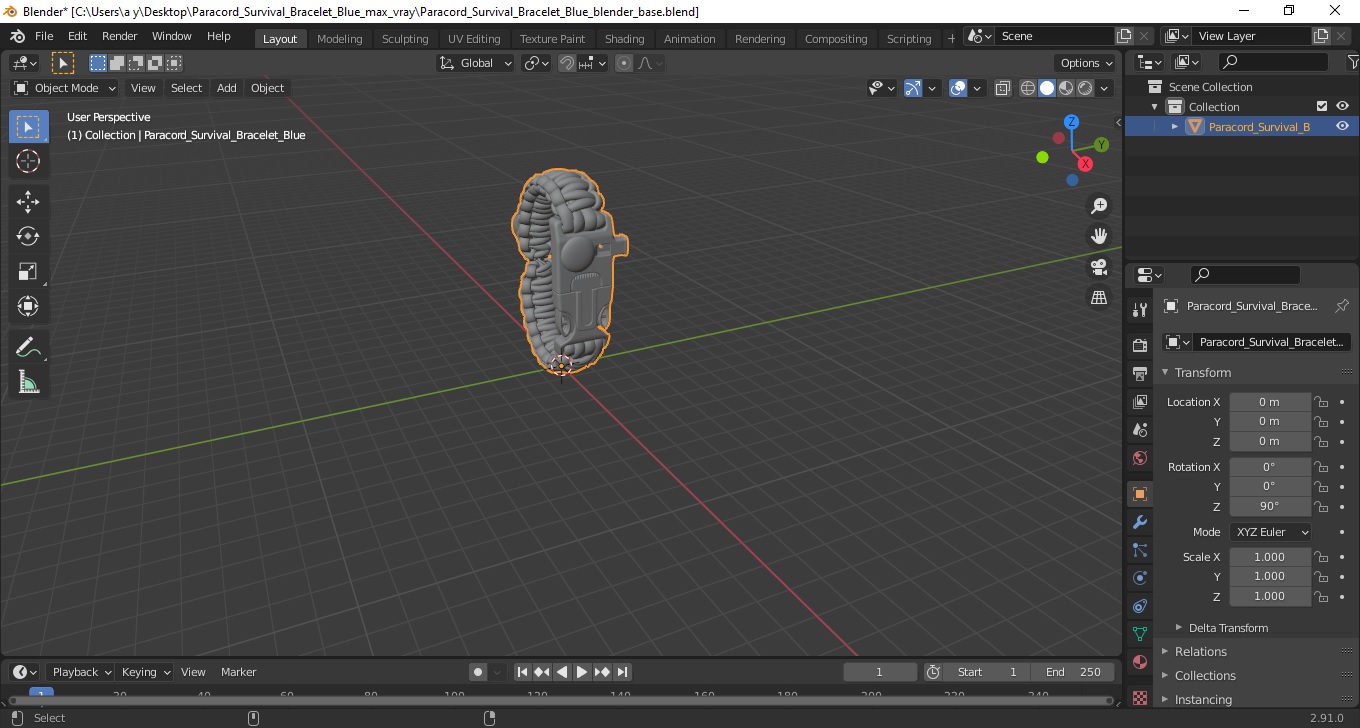The image size is (1360, 728).
Task: Open the Physics properties tab
Action: click(1140, 578)
